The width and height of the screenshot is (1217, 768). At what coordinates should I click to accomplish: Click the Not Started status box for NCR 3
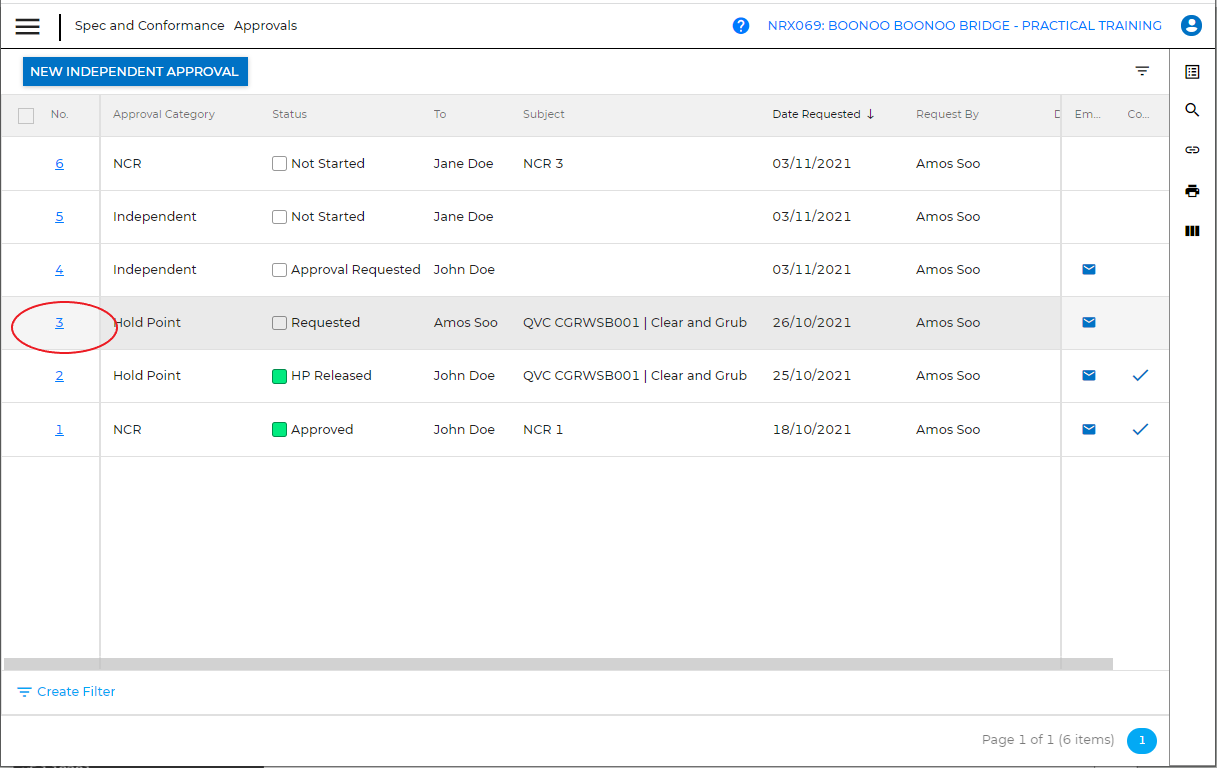280,163
